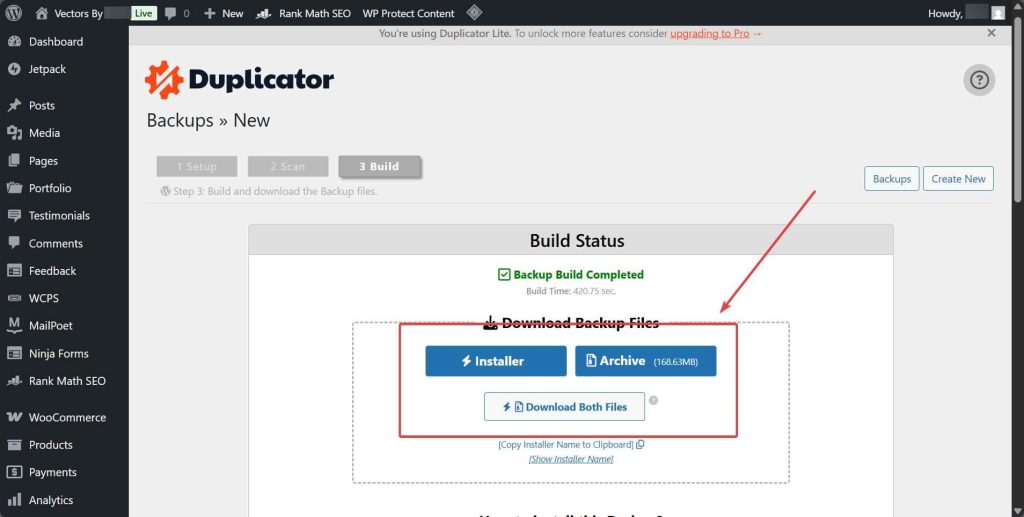Open the site home icon in admin bar
This screenshot has width=1024, height=517.
(x=42, y=13)
